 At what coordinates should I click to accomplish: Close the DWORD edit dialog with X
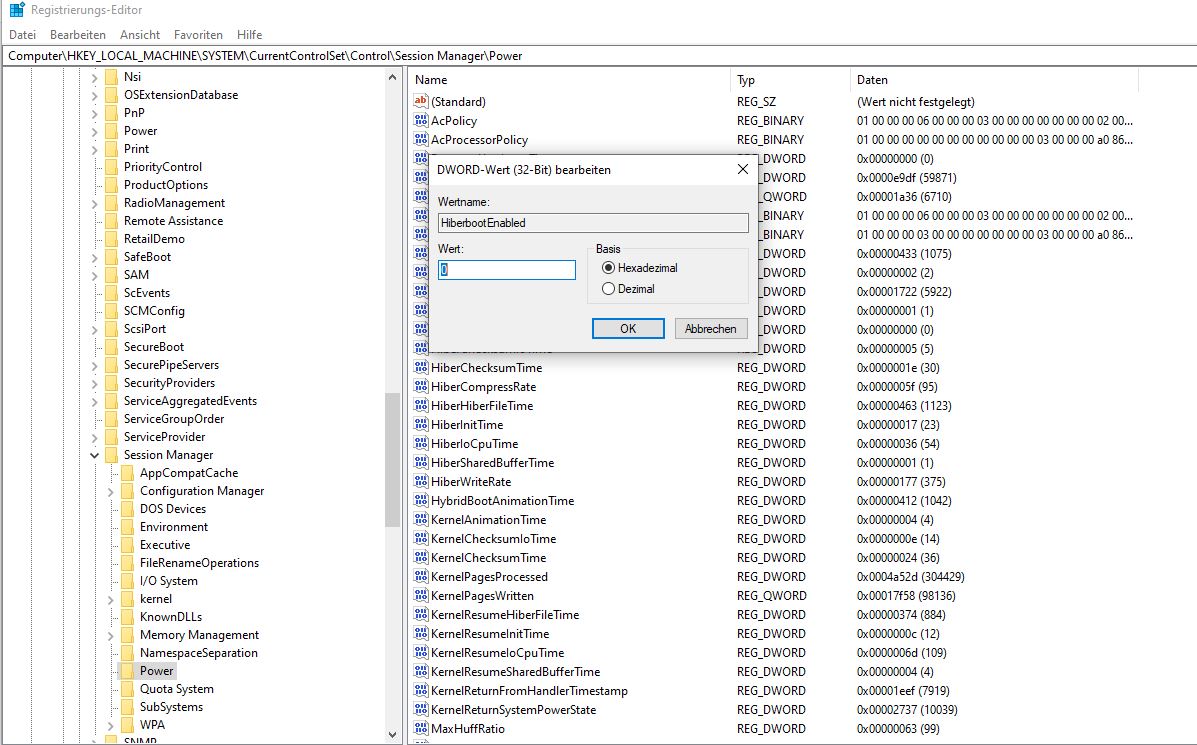pyautogui.click(x=743, y=169)
